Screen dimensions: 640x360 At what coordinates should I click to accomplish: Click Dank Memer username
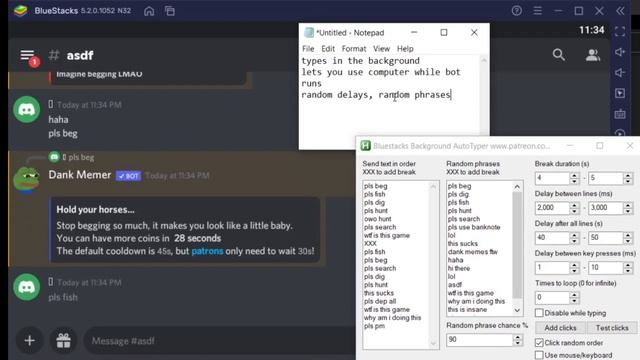coord(80,175)
